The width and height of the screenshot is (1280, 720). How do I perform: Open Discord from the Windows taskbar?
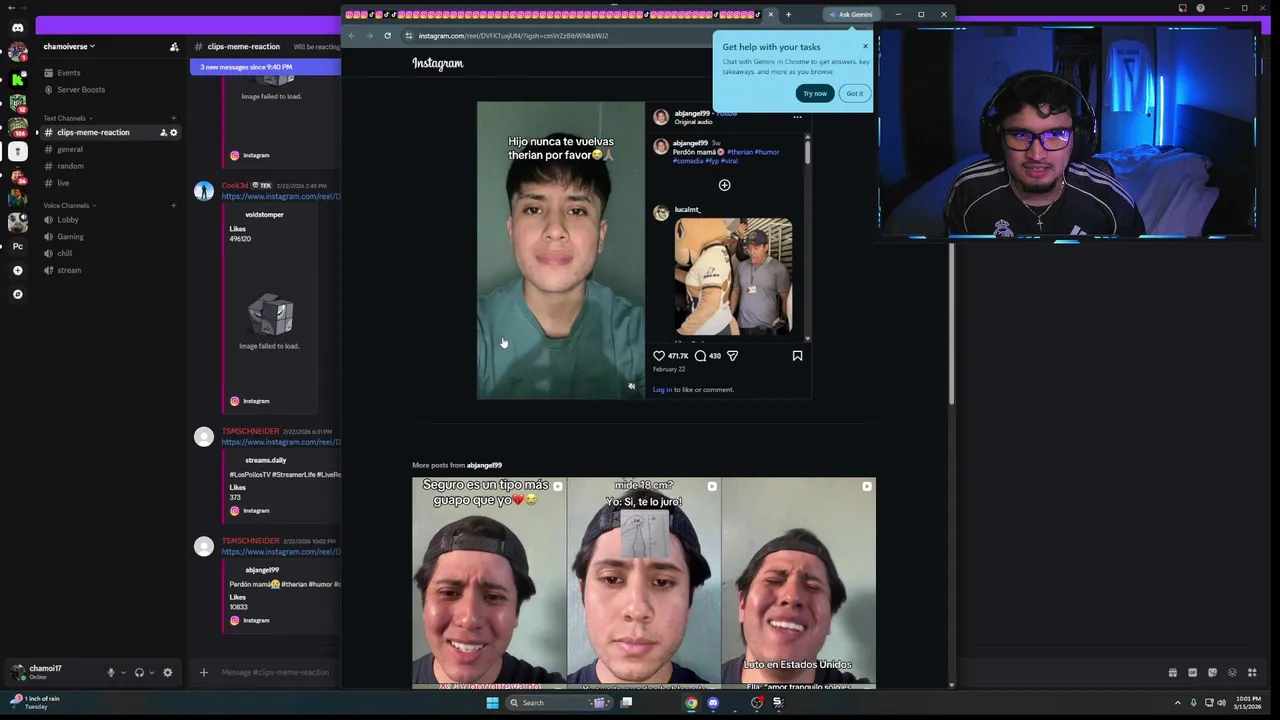713,702
